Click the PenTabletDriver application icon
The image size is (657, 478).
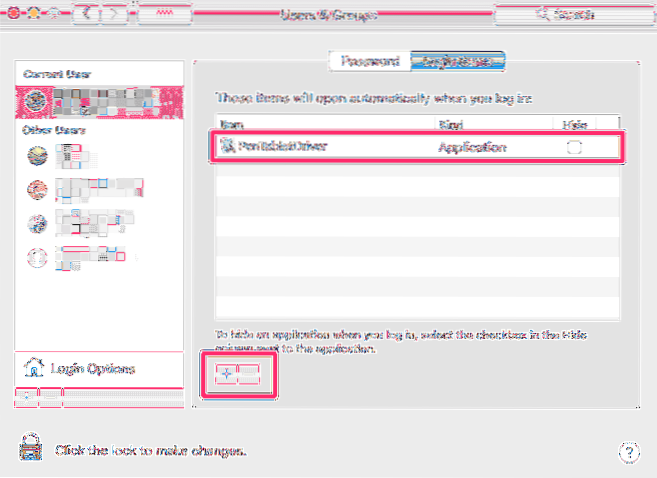pos(225,147)
